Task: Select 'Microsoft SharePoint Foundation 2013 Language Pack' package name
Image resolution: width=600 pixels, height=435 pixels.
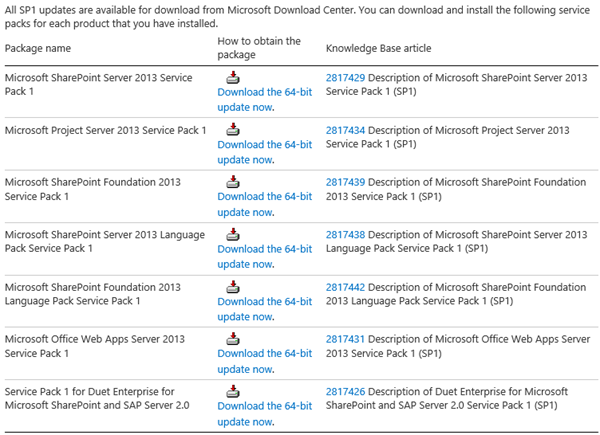Action: tap(93, 294)
